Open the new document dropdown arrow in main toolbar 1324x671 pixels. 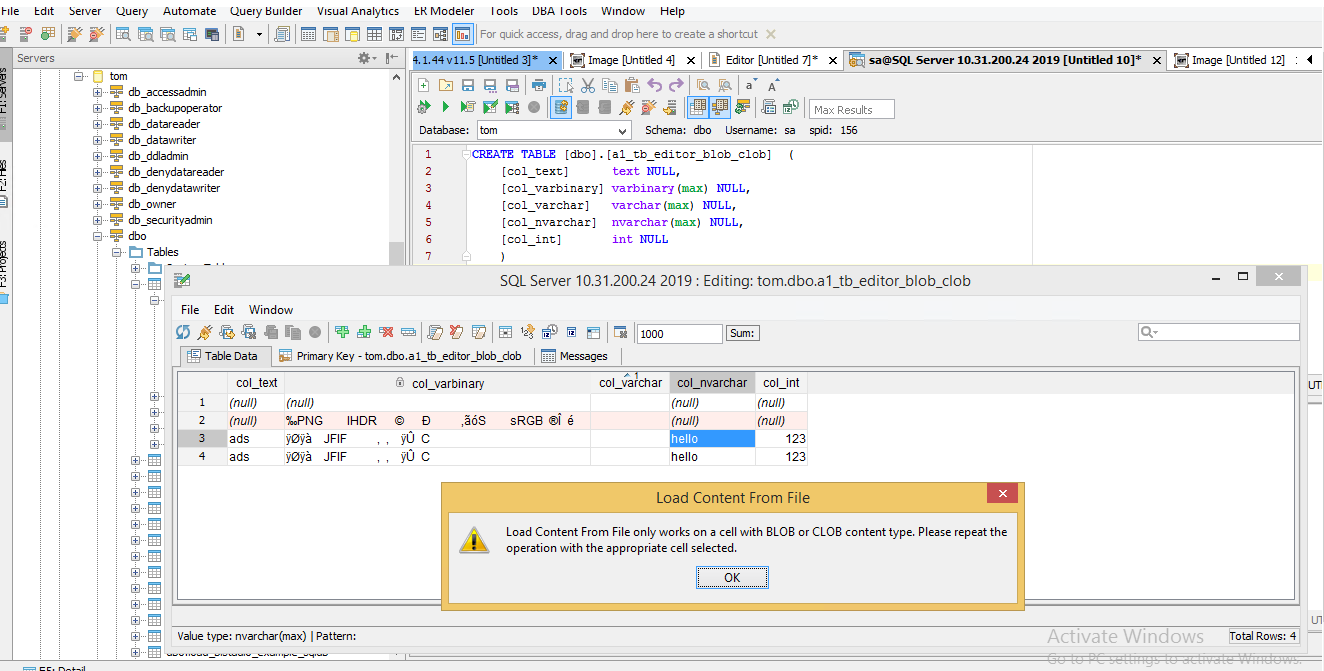pyautogui.click(x=259, y=34)
